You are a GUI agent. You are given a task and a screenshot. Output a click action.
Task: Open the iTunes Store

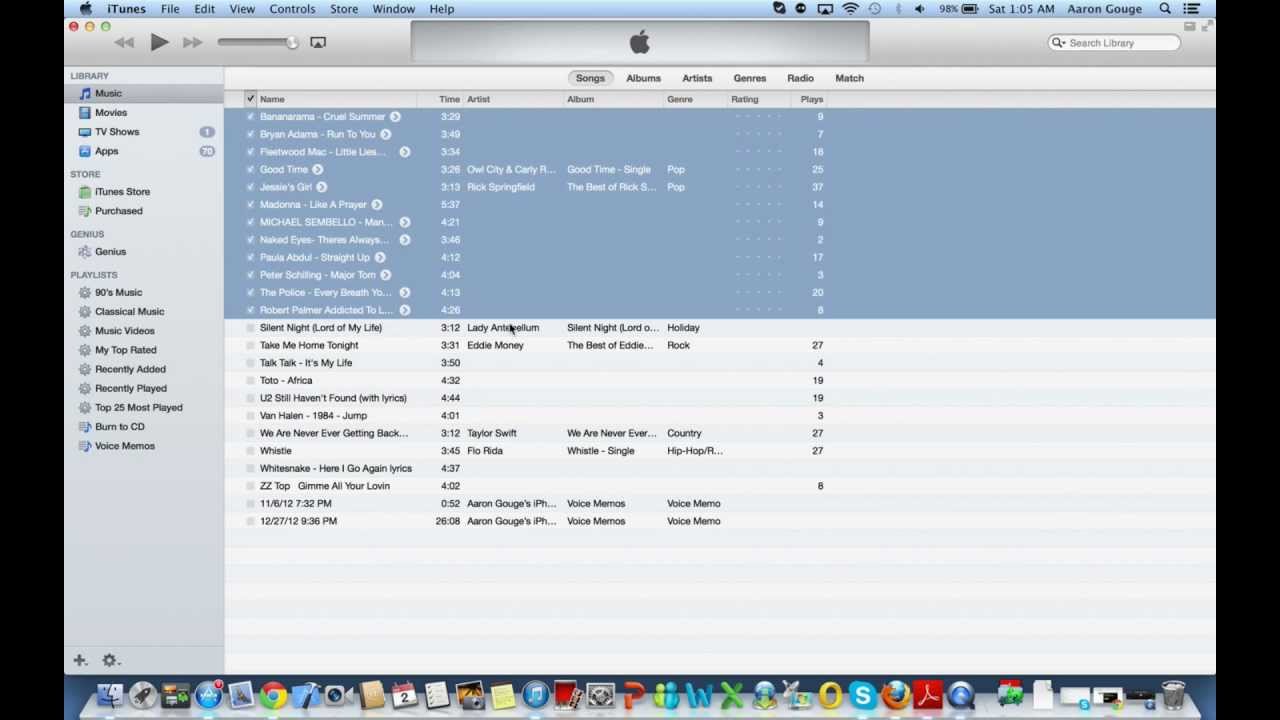[x=144, y=191]
